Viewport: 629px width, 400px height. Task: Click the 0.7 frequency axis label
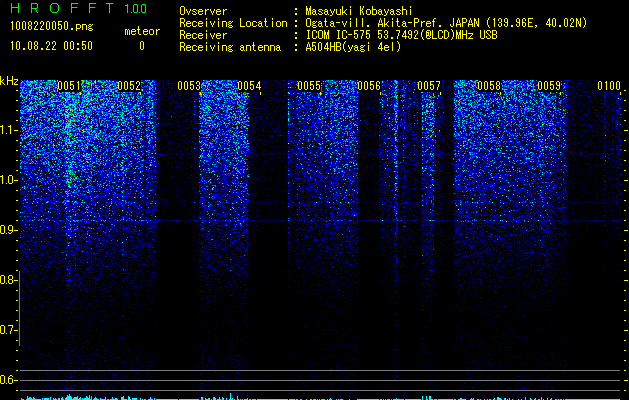point(8,330)
